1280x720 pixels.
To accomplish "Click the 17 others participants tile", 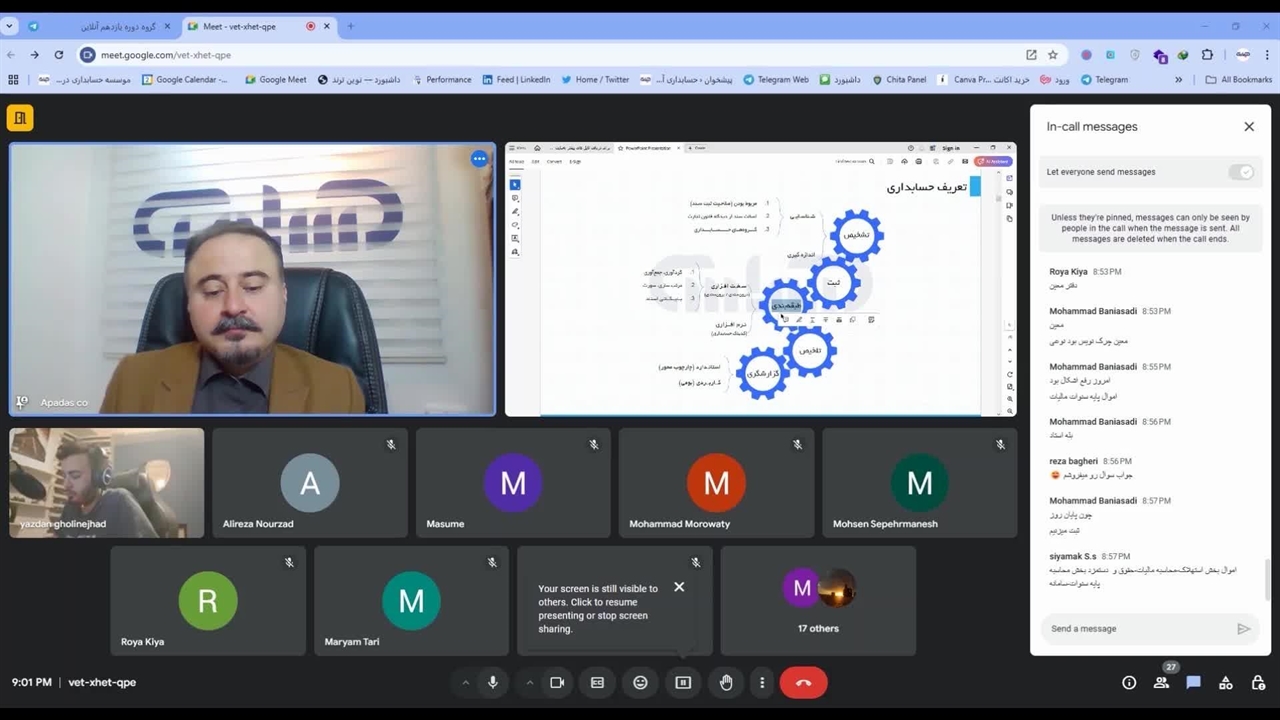I will pos(818,600).
